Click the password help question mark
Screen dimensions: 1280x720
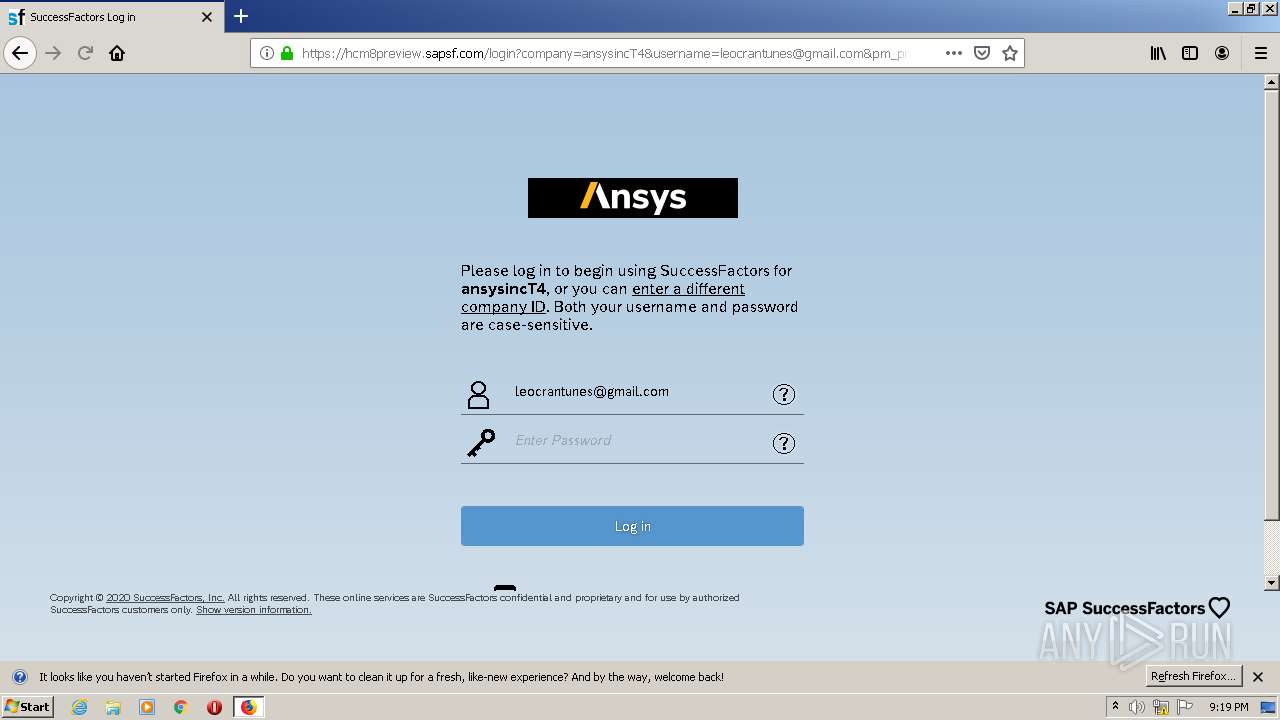(x=784, y=443)
